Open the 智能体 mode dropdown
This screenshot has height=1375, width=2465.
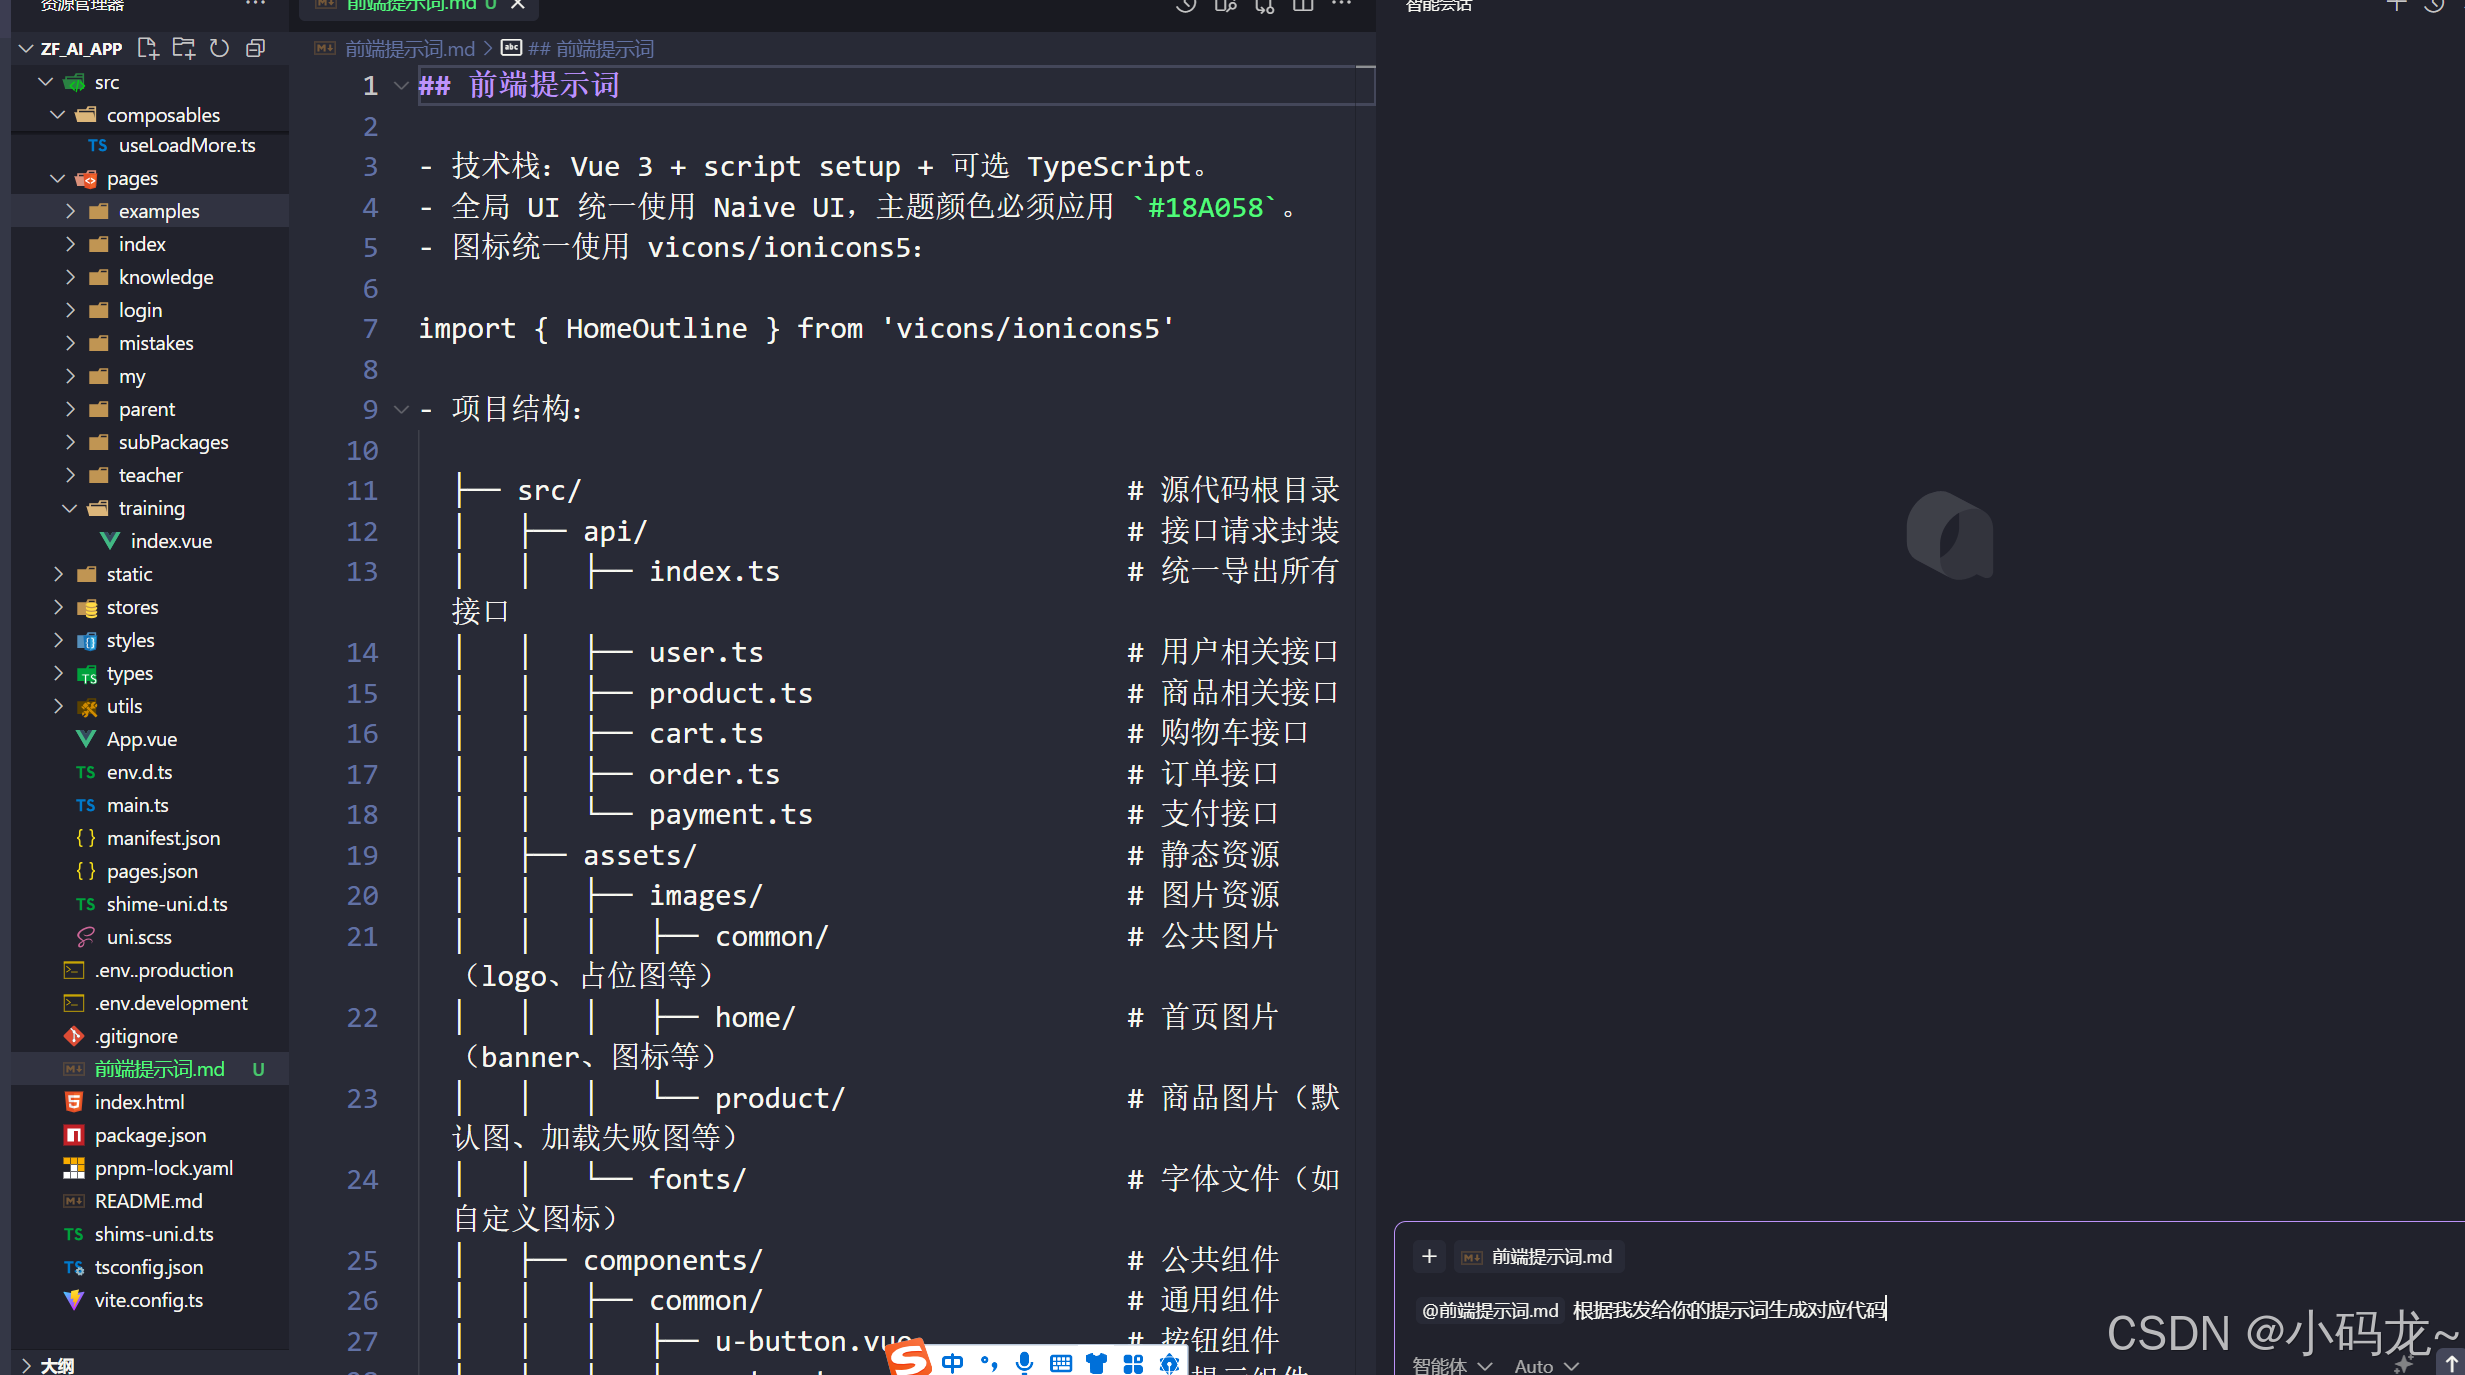coord(1451,1366)
